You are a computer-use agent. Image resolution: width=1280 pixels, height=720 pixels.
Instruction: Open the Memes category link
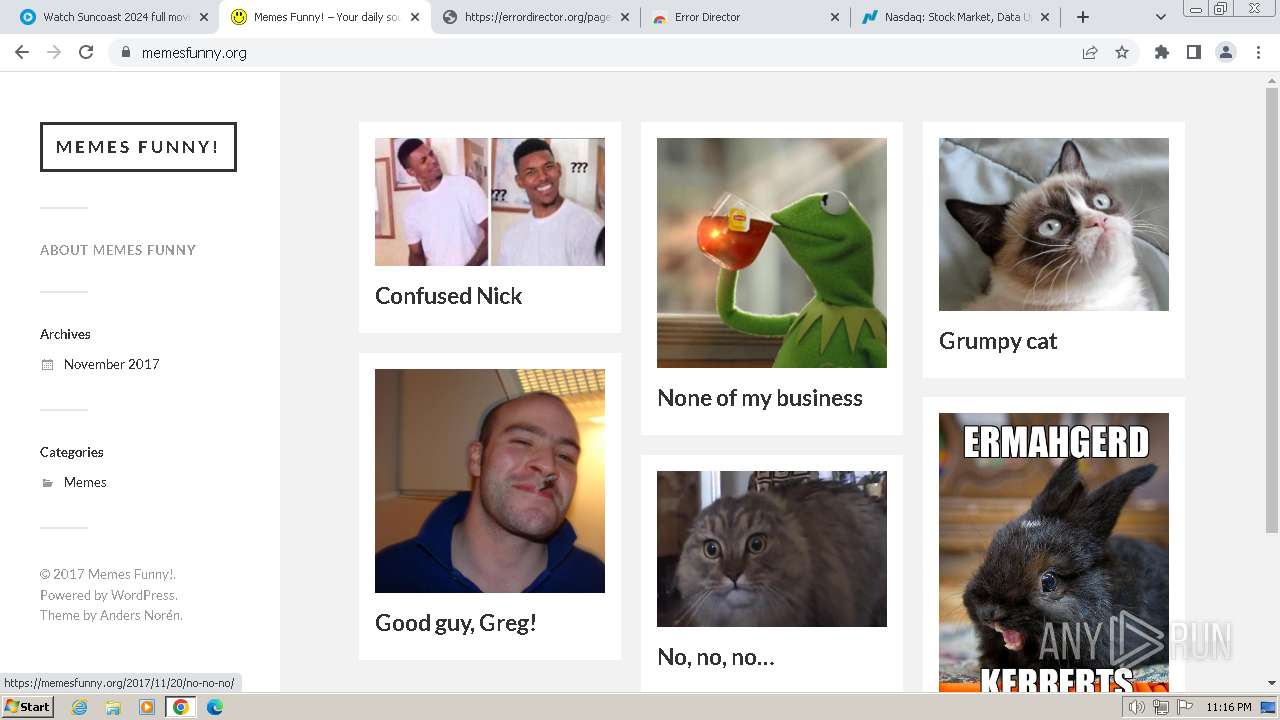coord(85,482)
